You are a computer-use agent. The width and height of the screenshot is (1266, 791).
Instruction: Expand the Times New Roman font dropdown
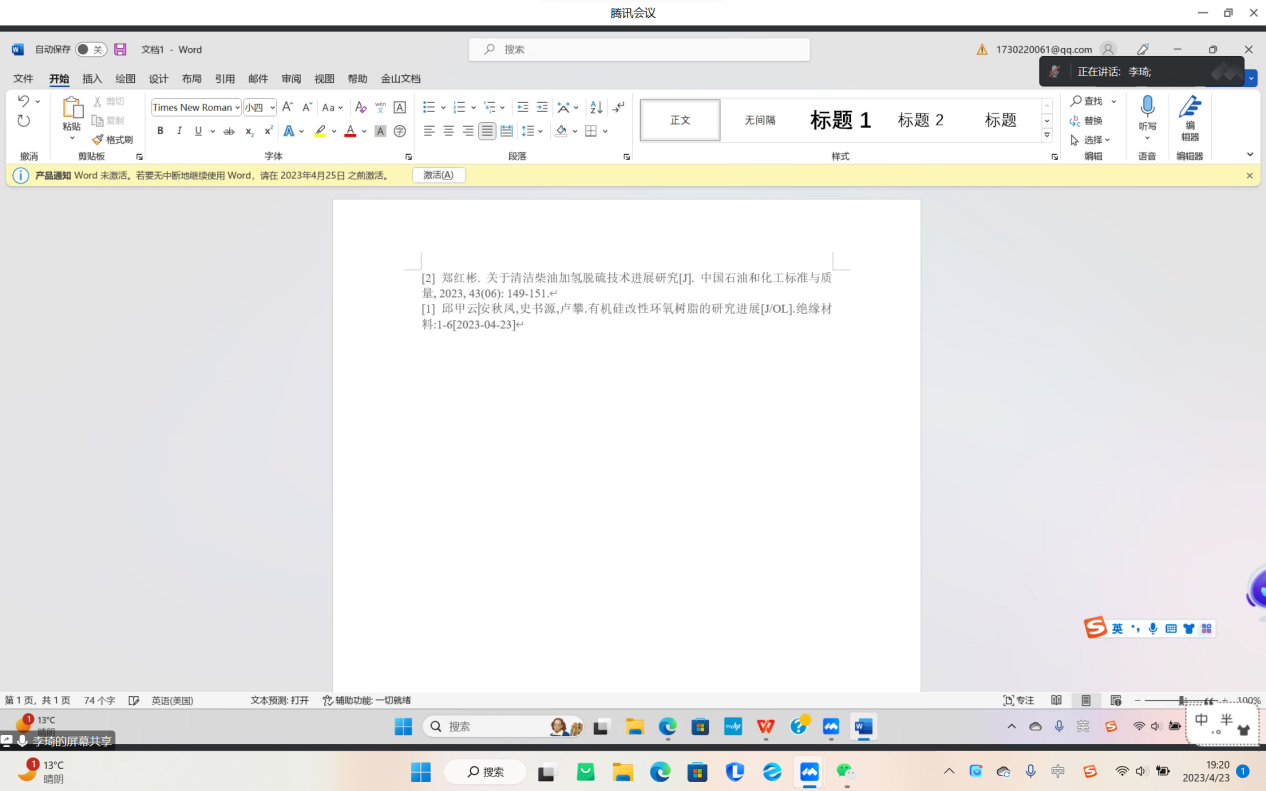pos(236,108)
